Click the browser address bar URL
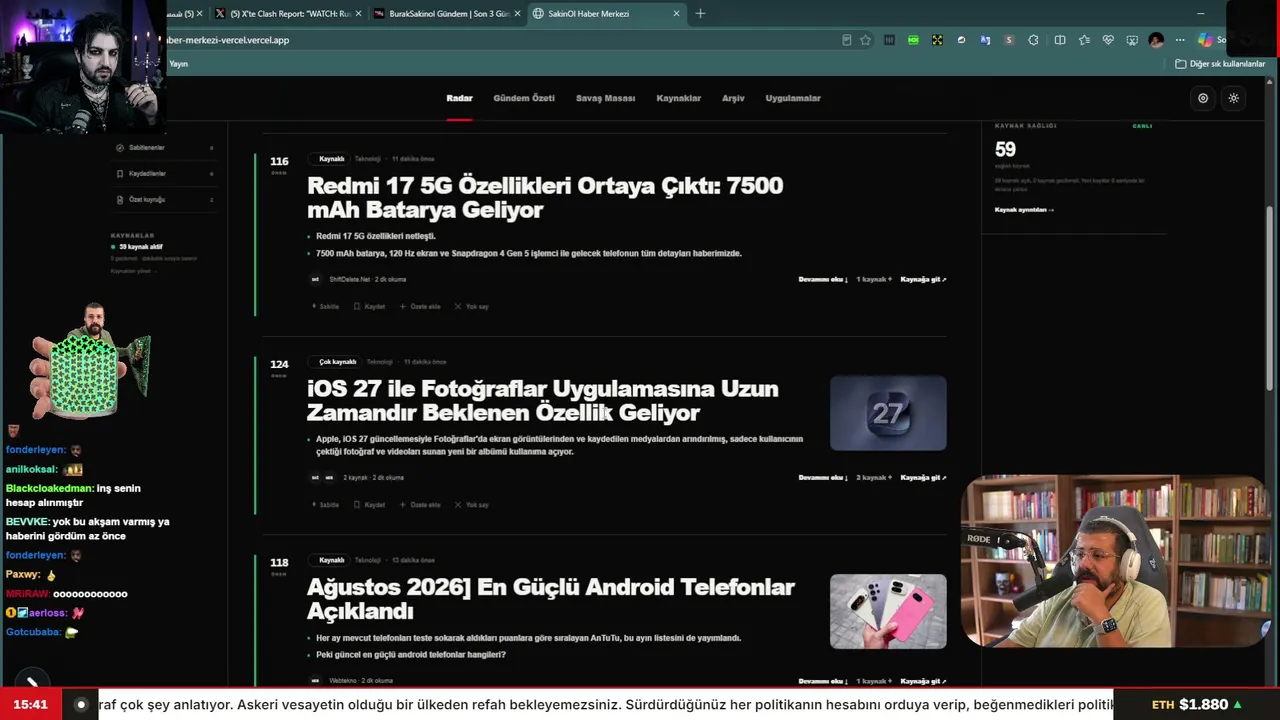Image resolution: width=1280 pixels, height=720 pixels. coord(228,40)
